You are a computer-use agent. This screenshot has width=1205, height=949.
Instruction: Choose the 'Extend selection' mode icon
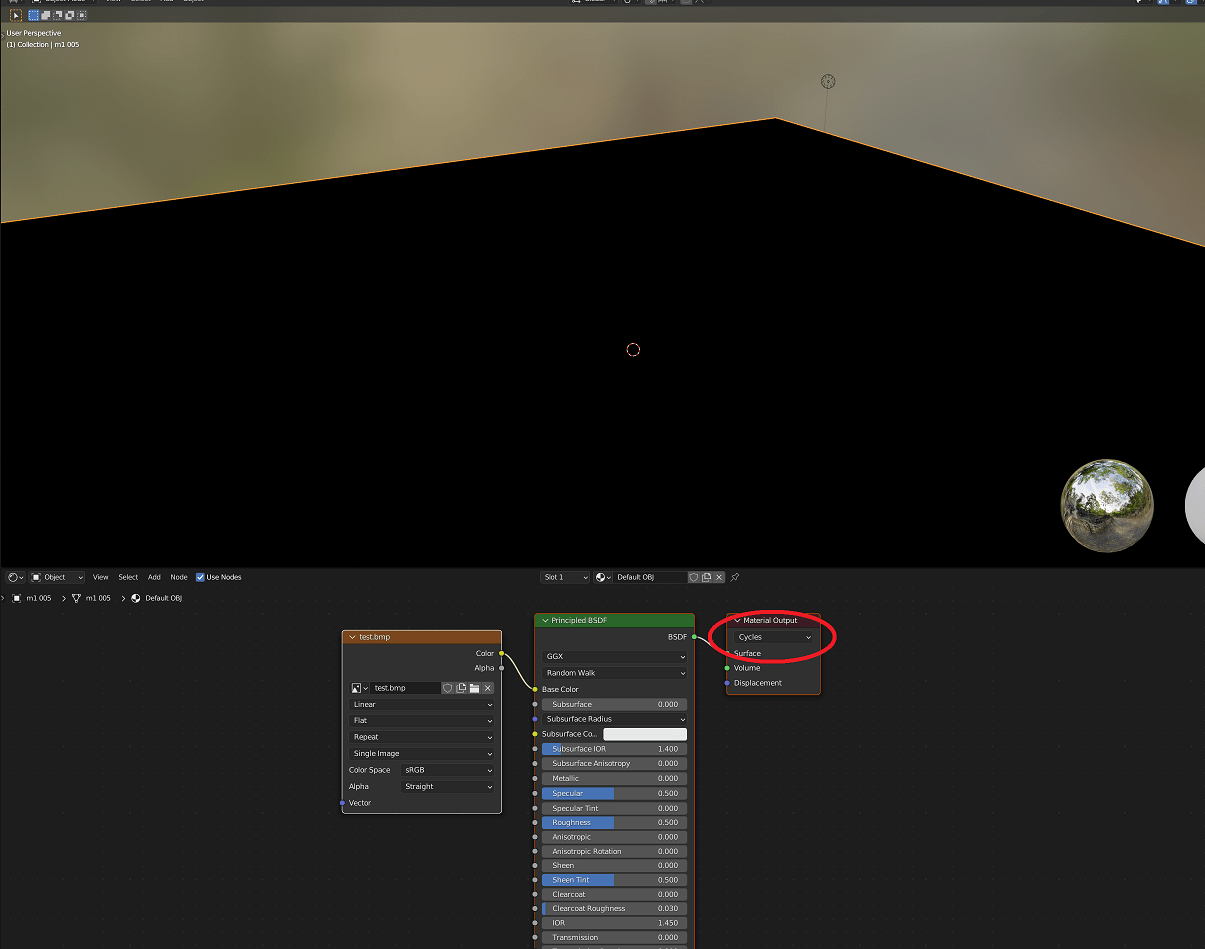click(x=46, y=16)
